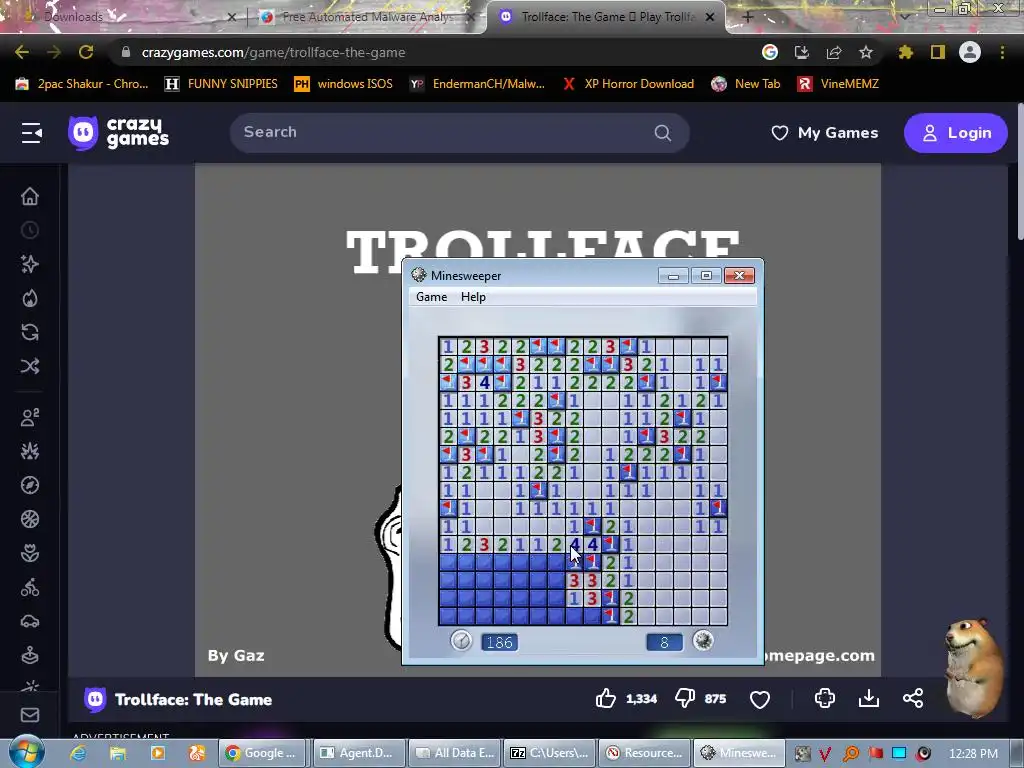Image resolution: width=1024 pixels, height=768 pixels.
Task: Click the CrazyGames search field
Action: point(459,133)
